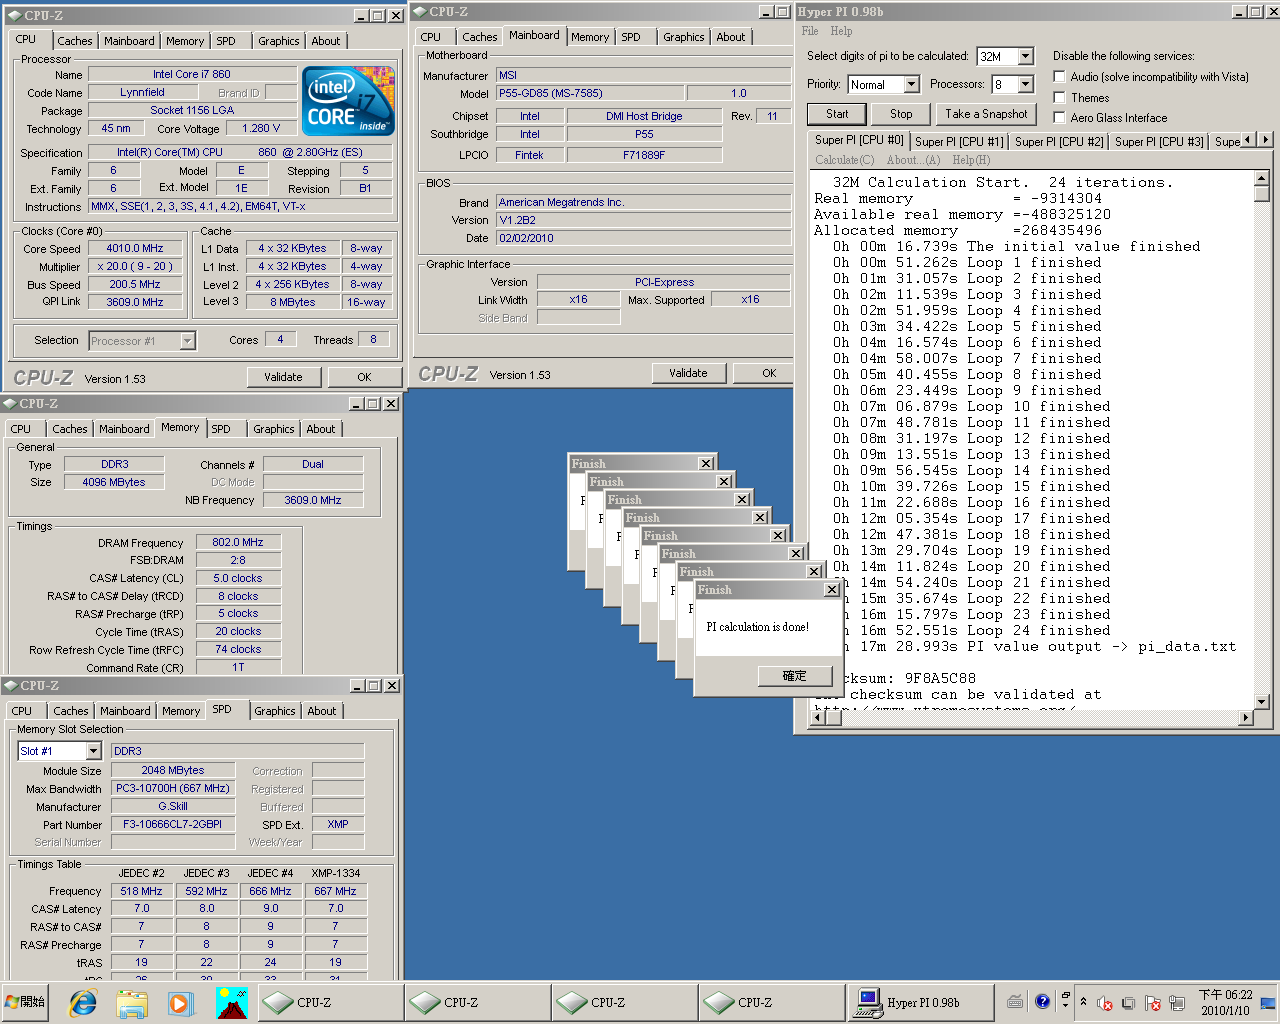Open the File menu in Hyper PI
This screenshot has width=1280, height=1024.
pos(810,31)
